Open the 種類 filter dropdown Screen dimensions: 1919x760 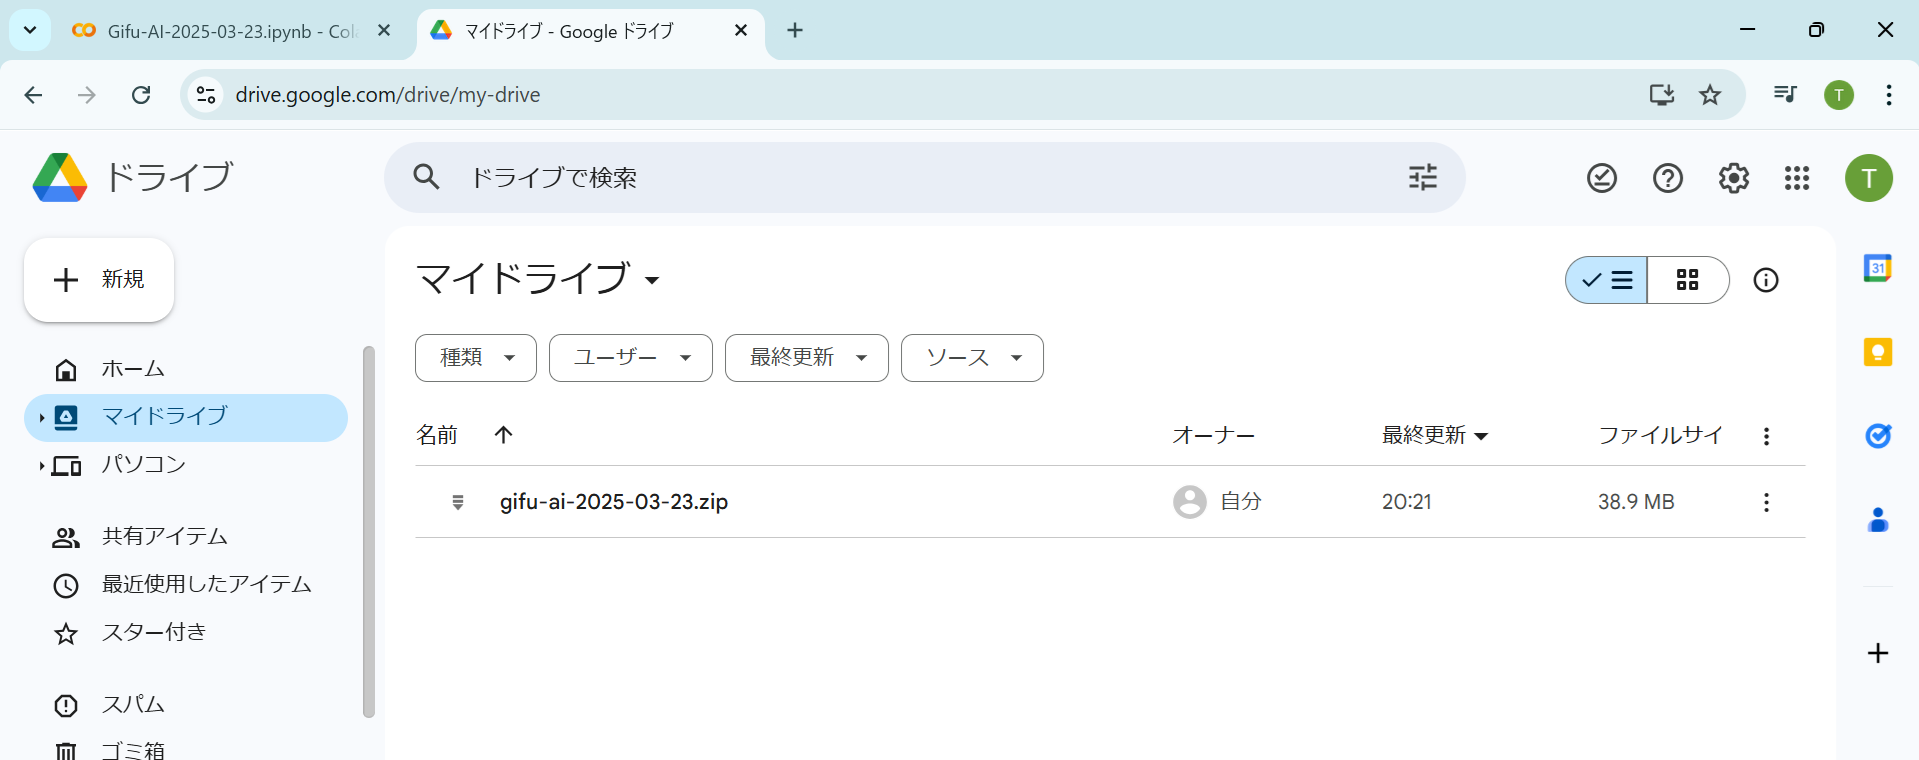pyautogui.click(x=476, y=358)
